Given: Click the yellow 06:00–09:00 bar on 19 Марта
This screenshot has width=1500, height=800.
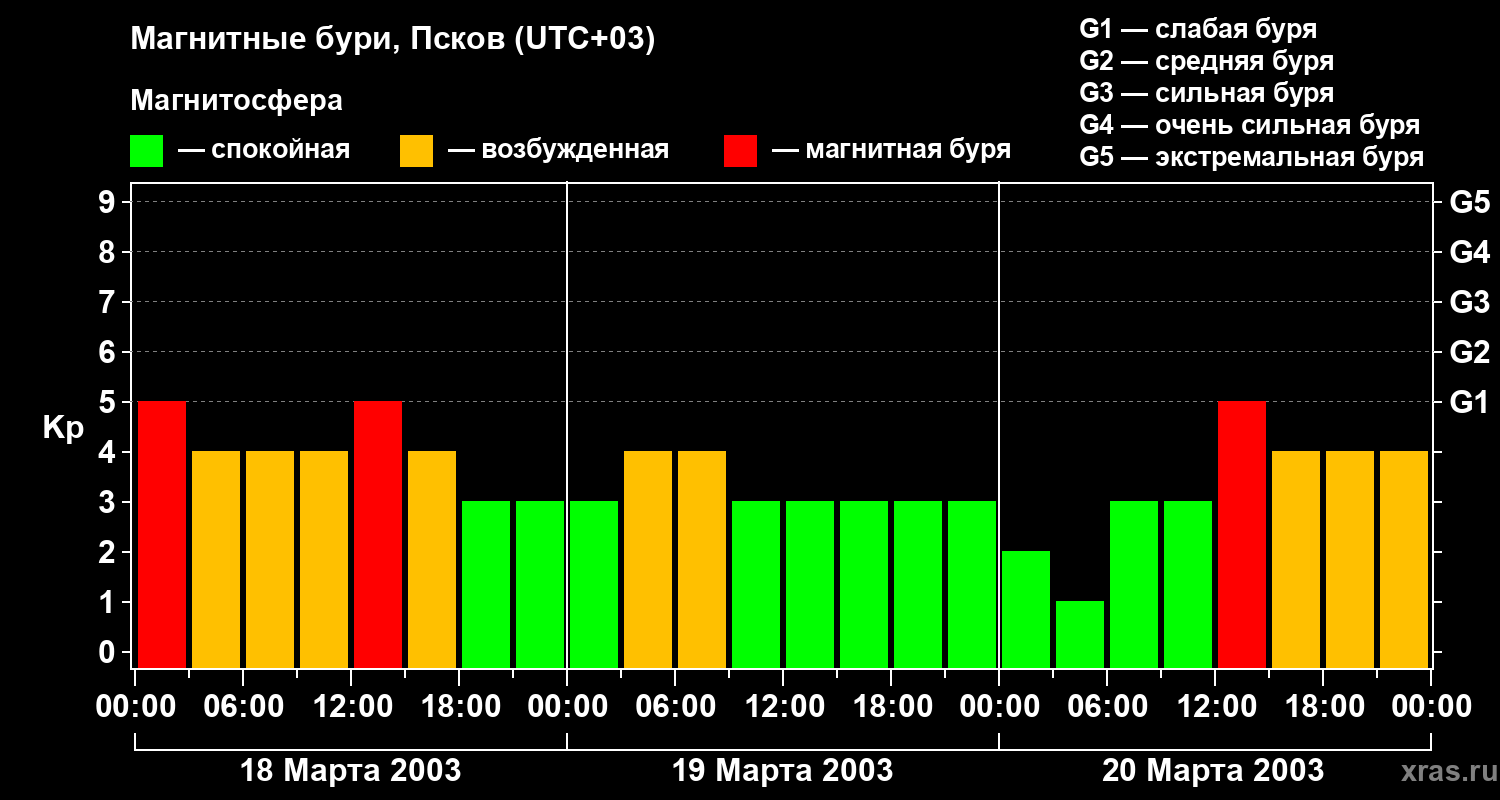Looking at the screenshot, I should click(x=702, y=559).
